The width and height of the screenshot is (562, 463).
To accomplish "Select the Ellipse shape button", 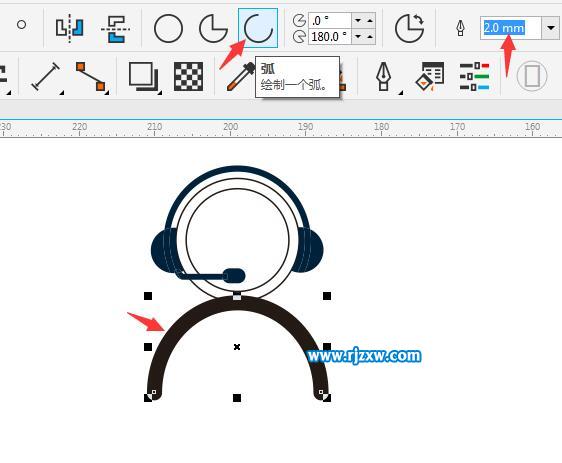I will [x=168, y=28].
